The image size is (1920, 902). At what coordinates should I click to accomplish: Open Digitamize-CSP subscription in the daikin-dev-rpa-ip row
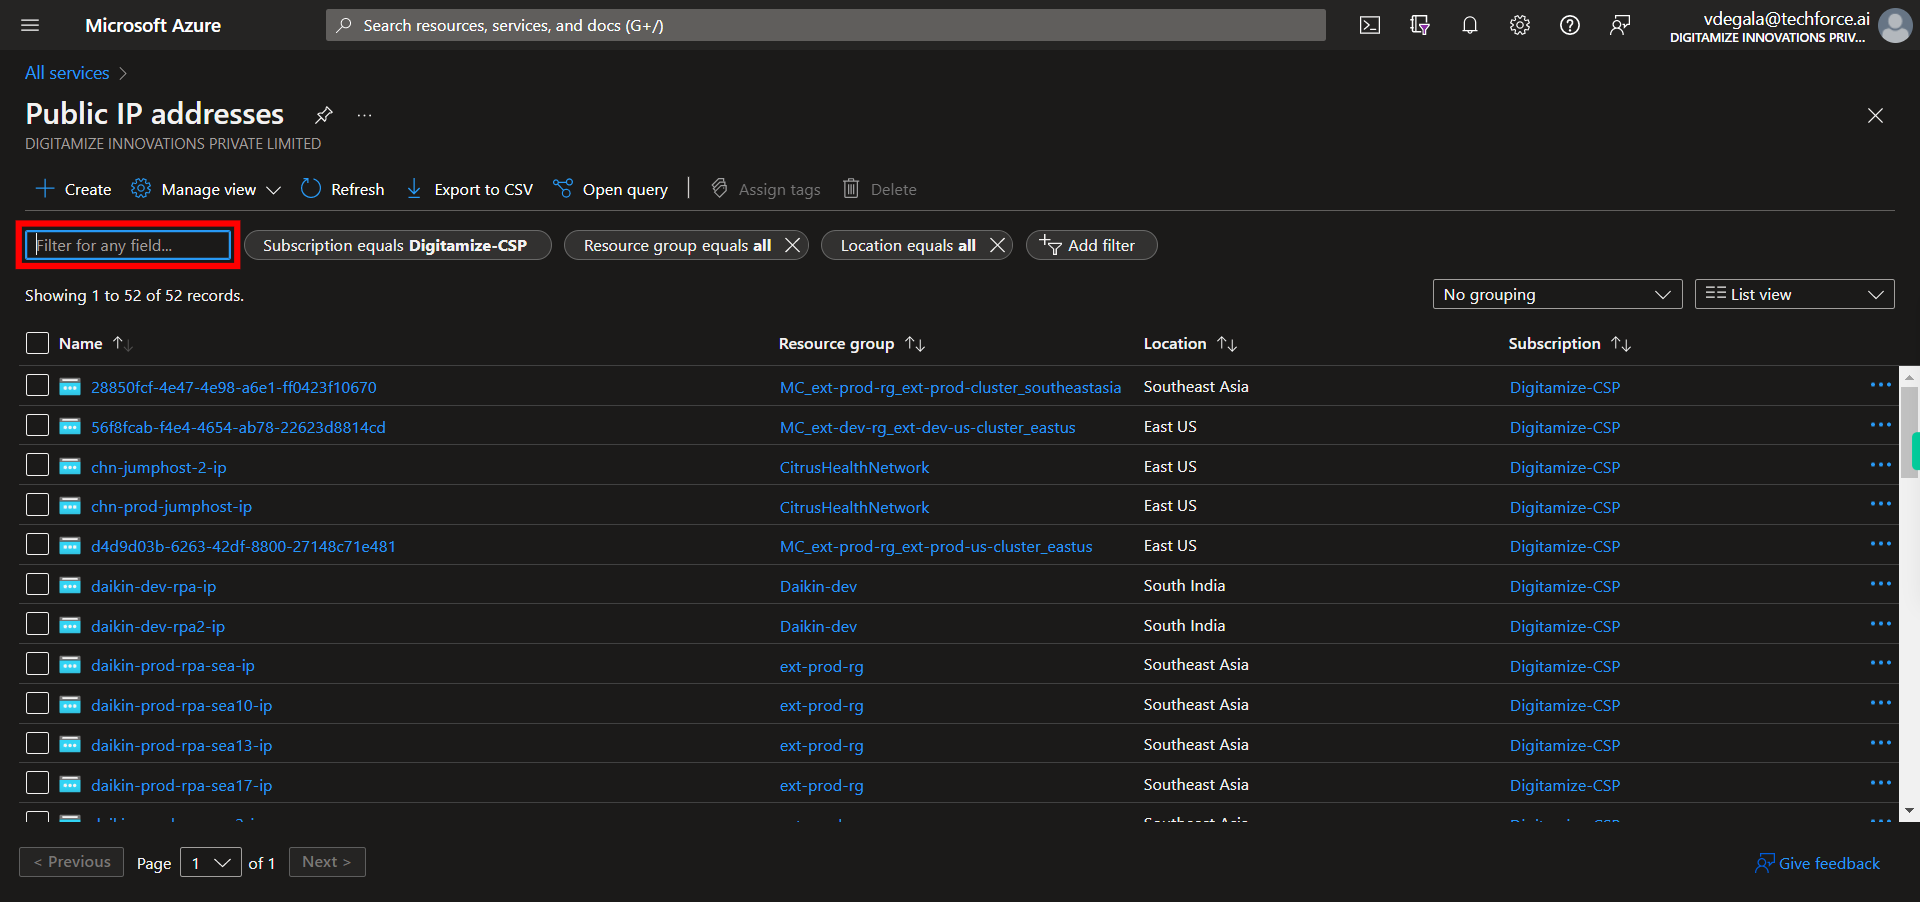pos(1565,587)
